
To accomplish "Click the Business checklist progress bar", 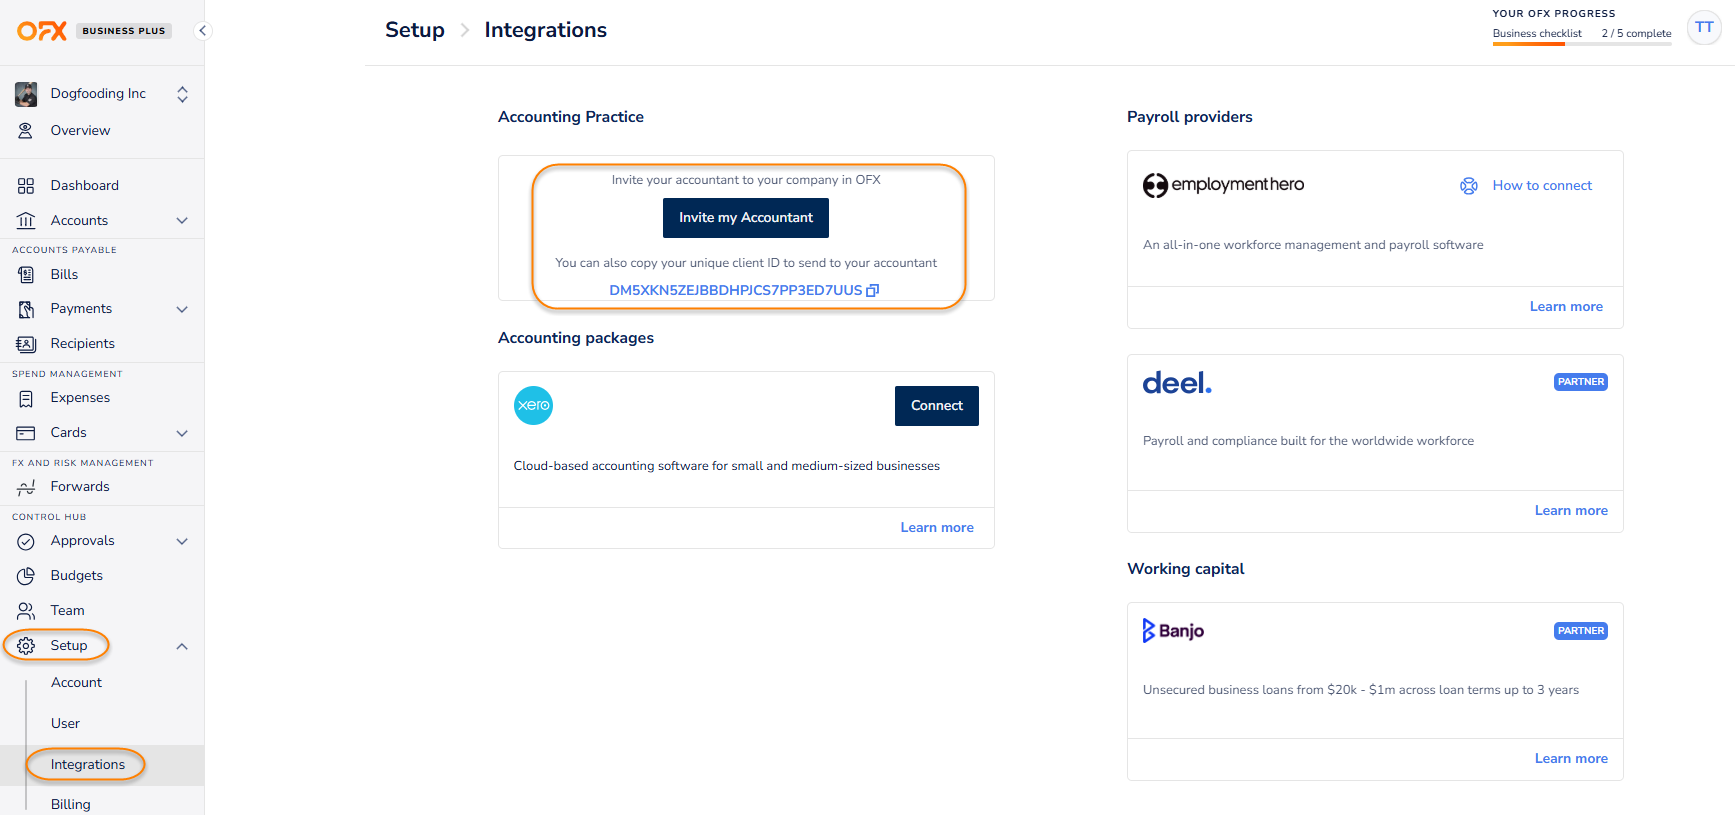I will (x=1582, y=44).
